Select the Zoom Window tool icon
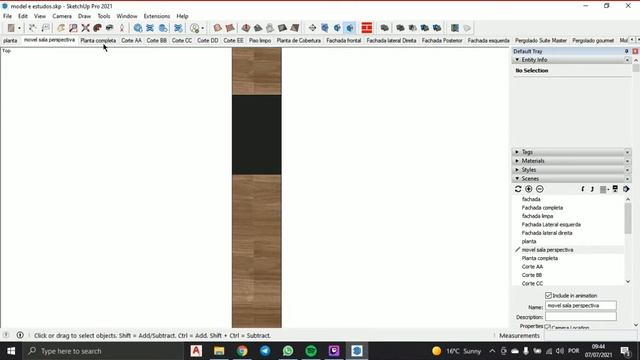The height and width of the screenshot is (360, 640). [73, 28]
